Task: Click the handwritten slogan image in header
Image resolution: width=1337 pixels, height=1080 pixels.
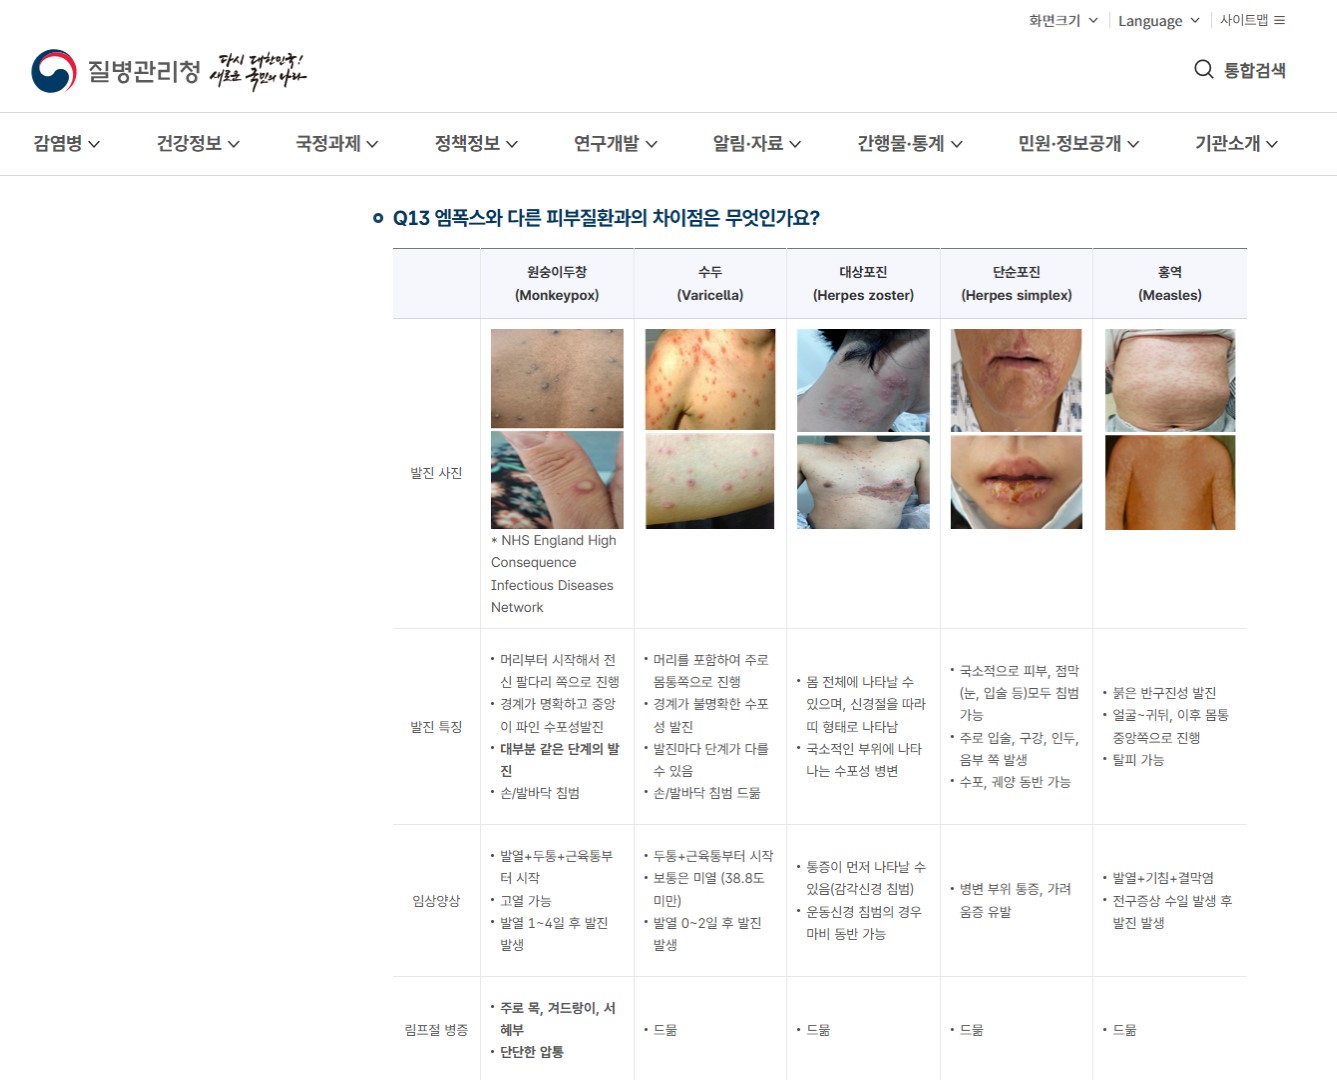Action: coord(258,71)
